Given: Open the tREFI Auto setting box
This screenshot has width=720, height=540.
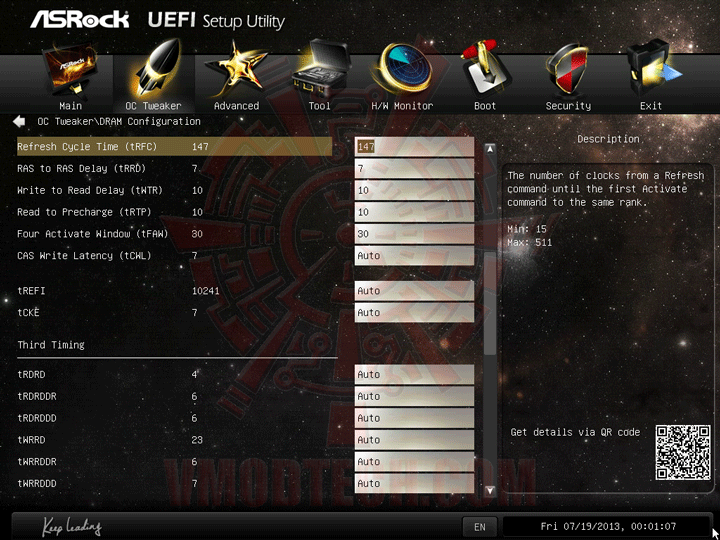Looking at the screenshot, I should [x=414, y=291].
